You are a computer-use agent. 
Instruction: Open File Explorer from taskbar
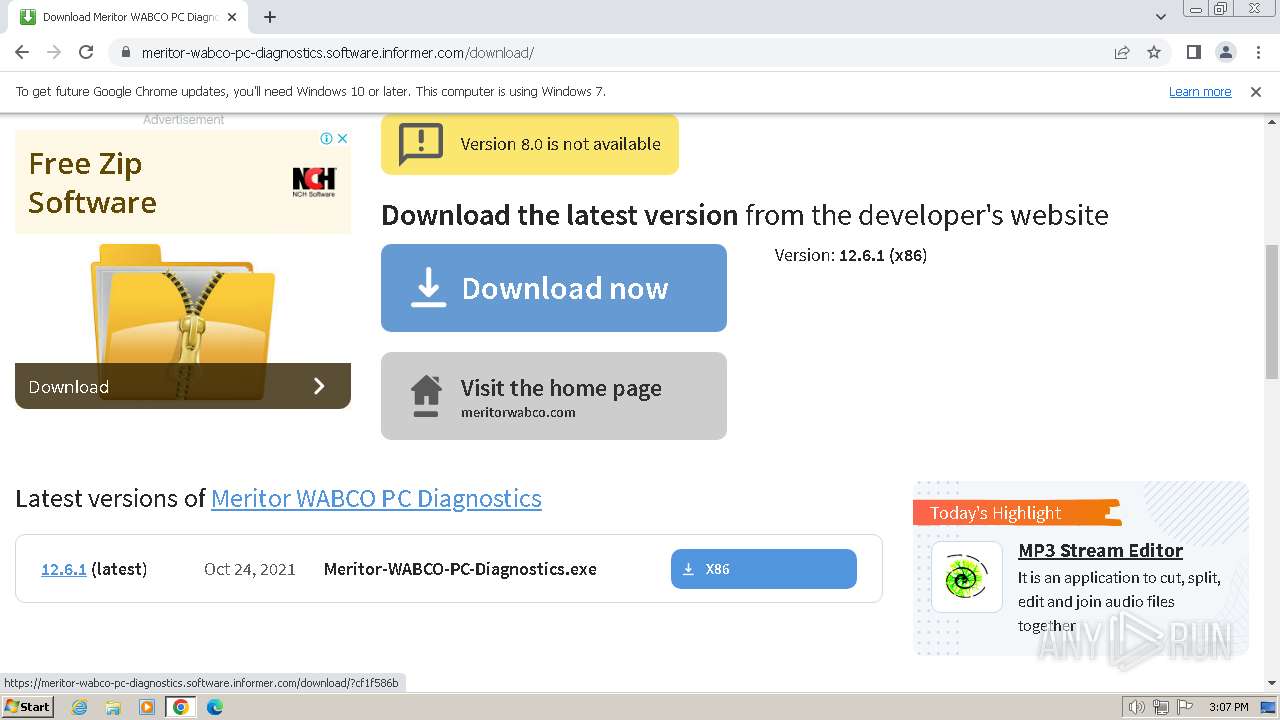pyautogui.click(x=113, y=707)
